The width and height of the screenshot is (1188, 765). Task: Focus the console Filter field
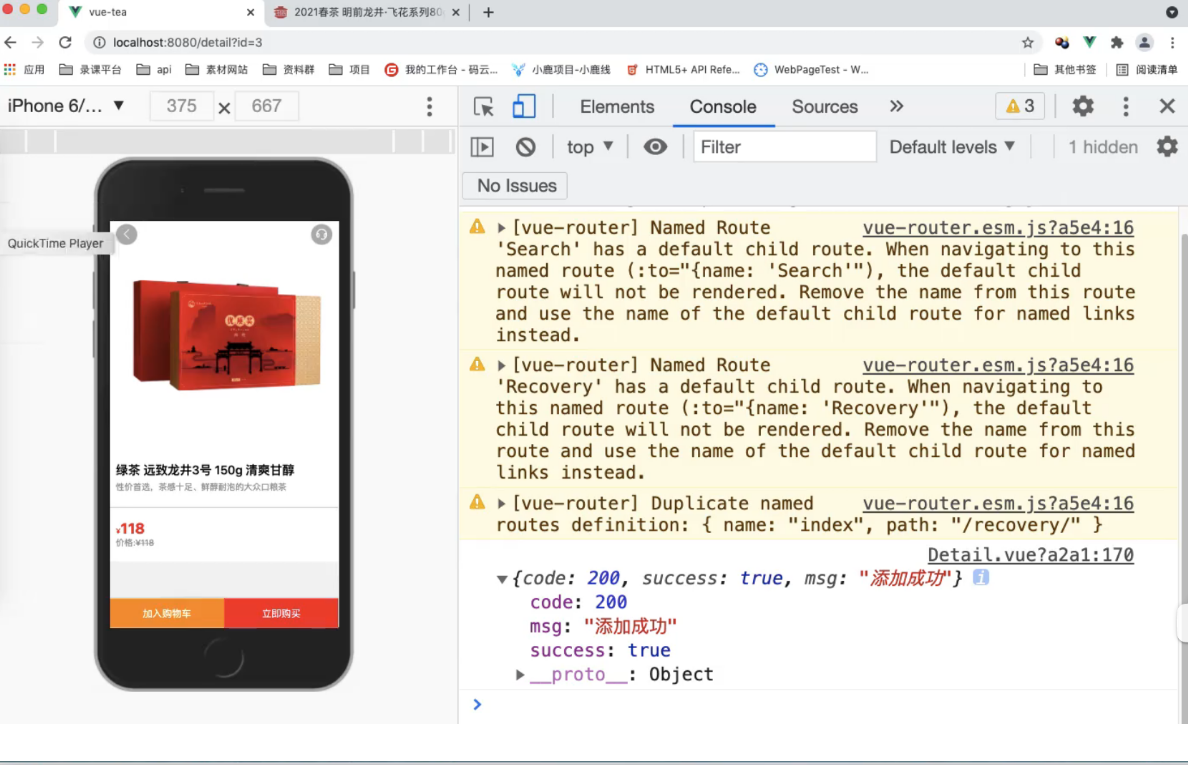784,147
